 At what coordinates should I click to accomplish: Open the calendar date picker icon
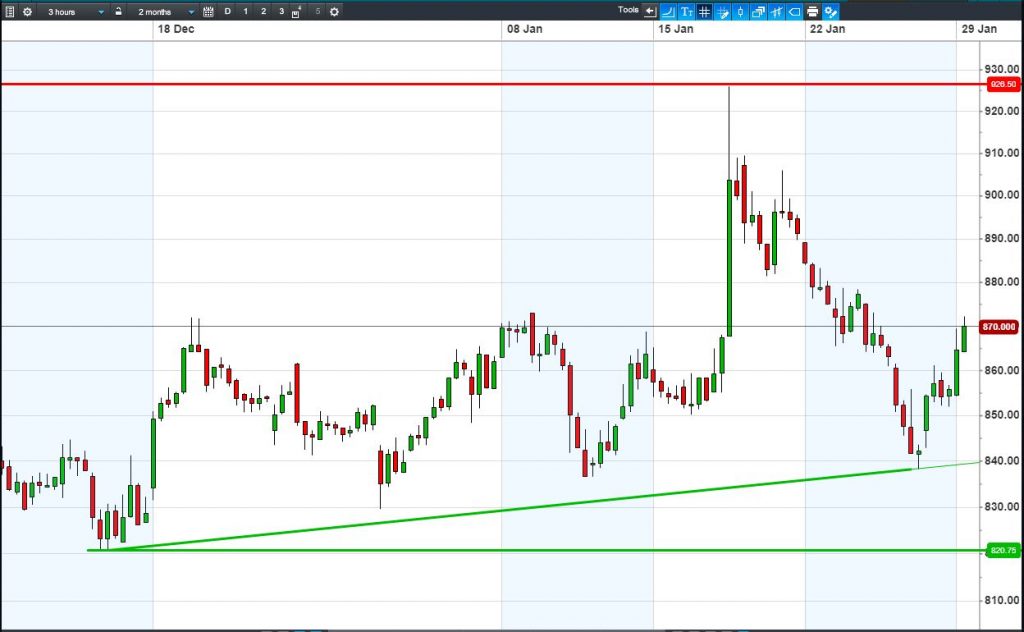point(208,11)
